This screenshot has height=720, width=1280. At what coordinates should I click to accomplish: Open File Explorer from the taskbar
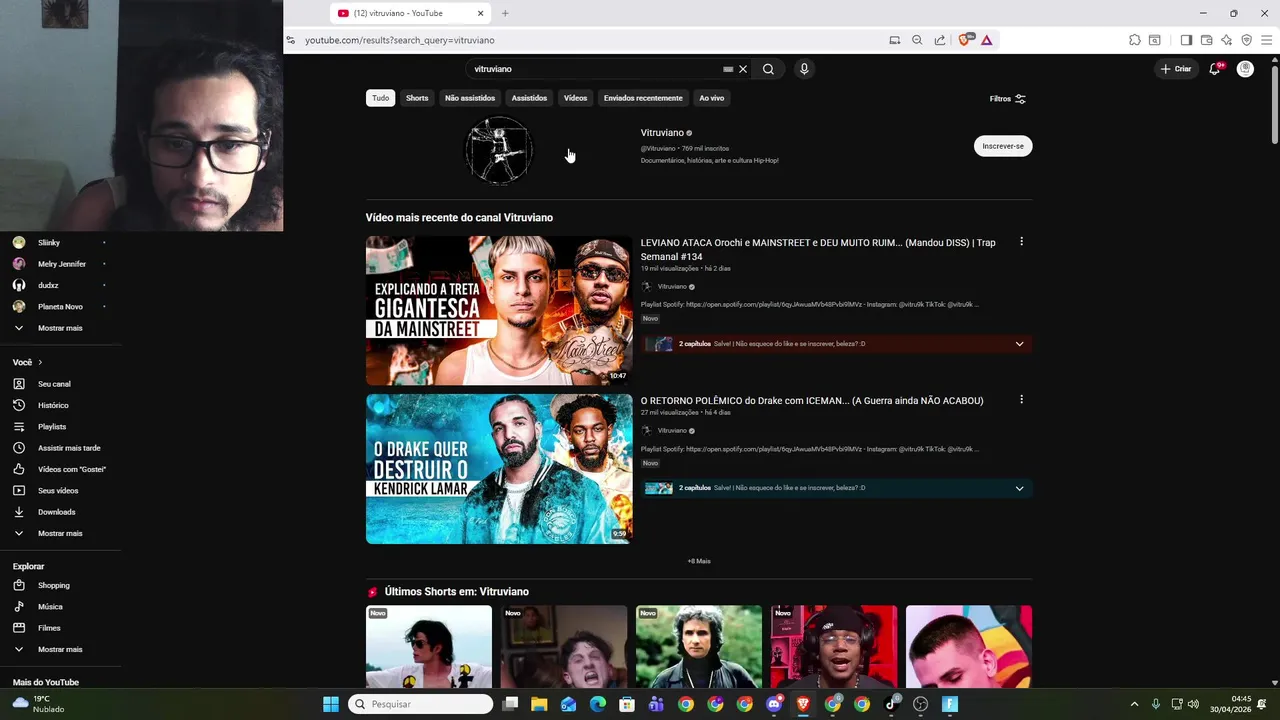(x=539, y=704)
